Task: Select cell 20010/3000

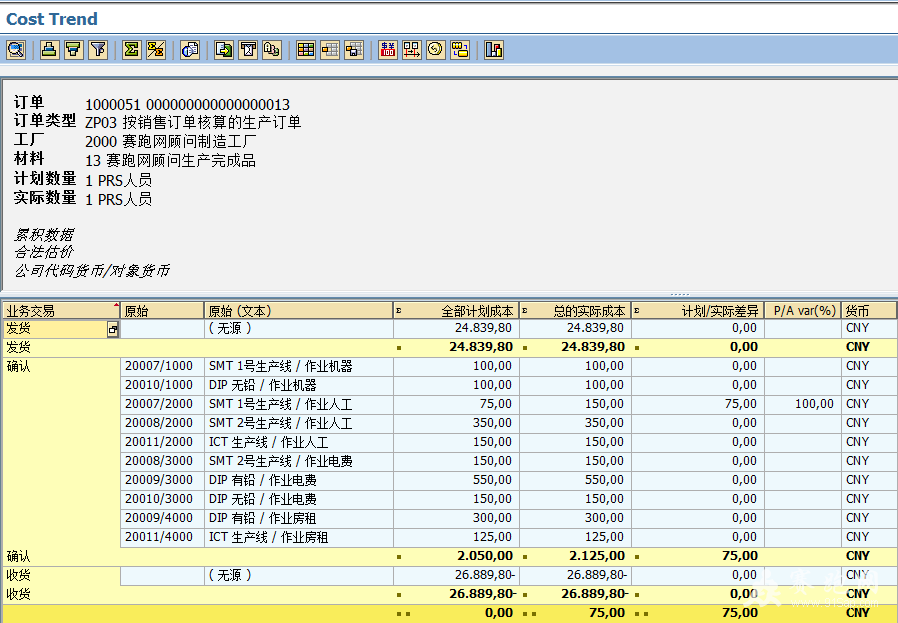Action: pyautogui.click(x=162, y=499)
